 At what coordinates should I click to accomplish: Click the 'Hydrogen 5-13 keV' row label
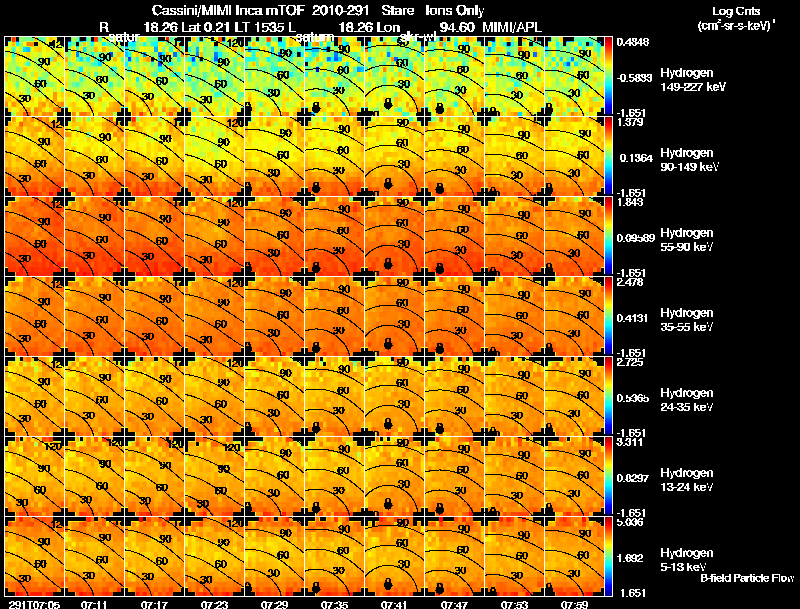tap(687, 560)
